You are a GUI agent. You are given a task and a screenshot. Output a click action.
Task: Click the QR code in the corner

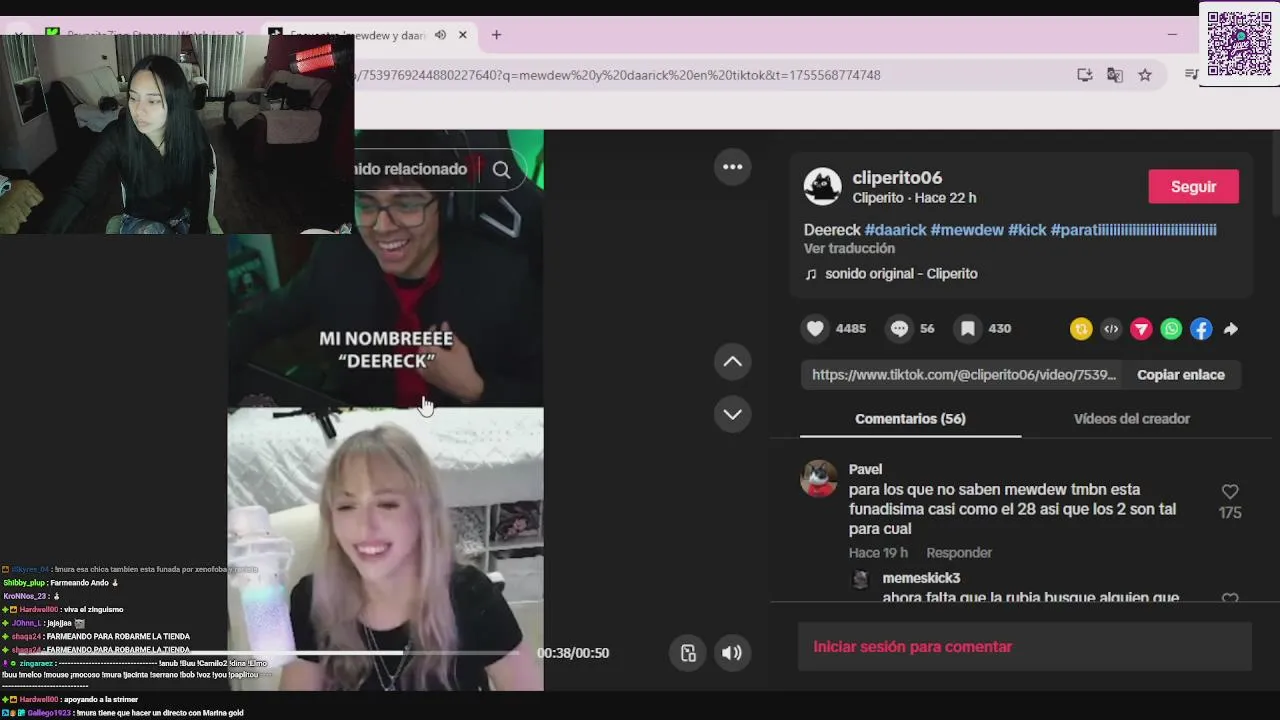coord(1239,43)
